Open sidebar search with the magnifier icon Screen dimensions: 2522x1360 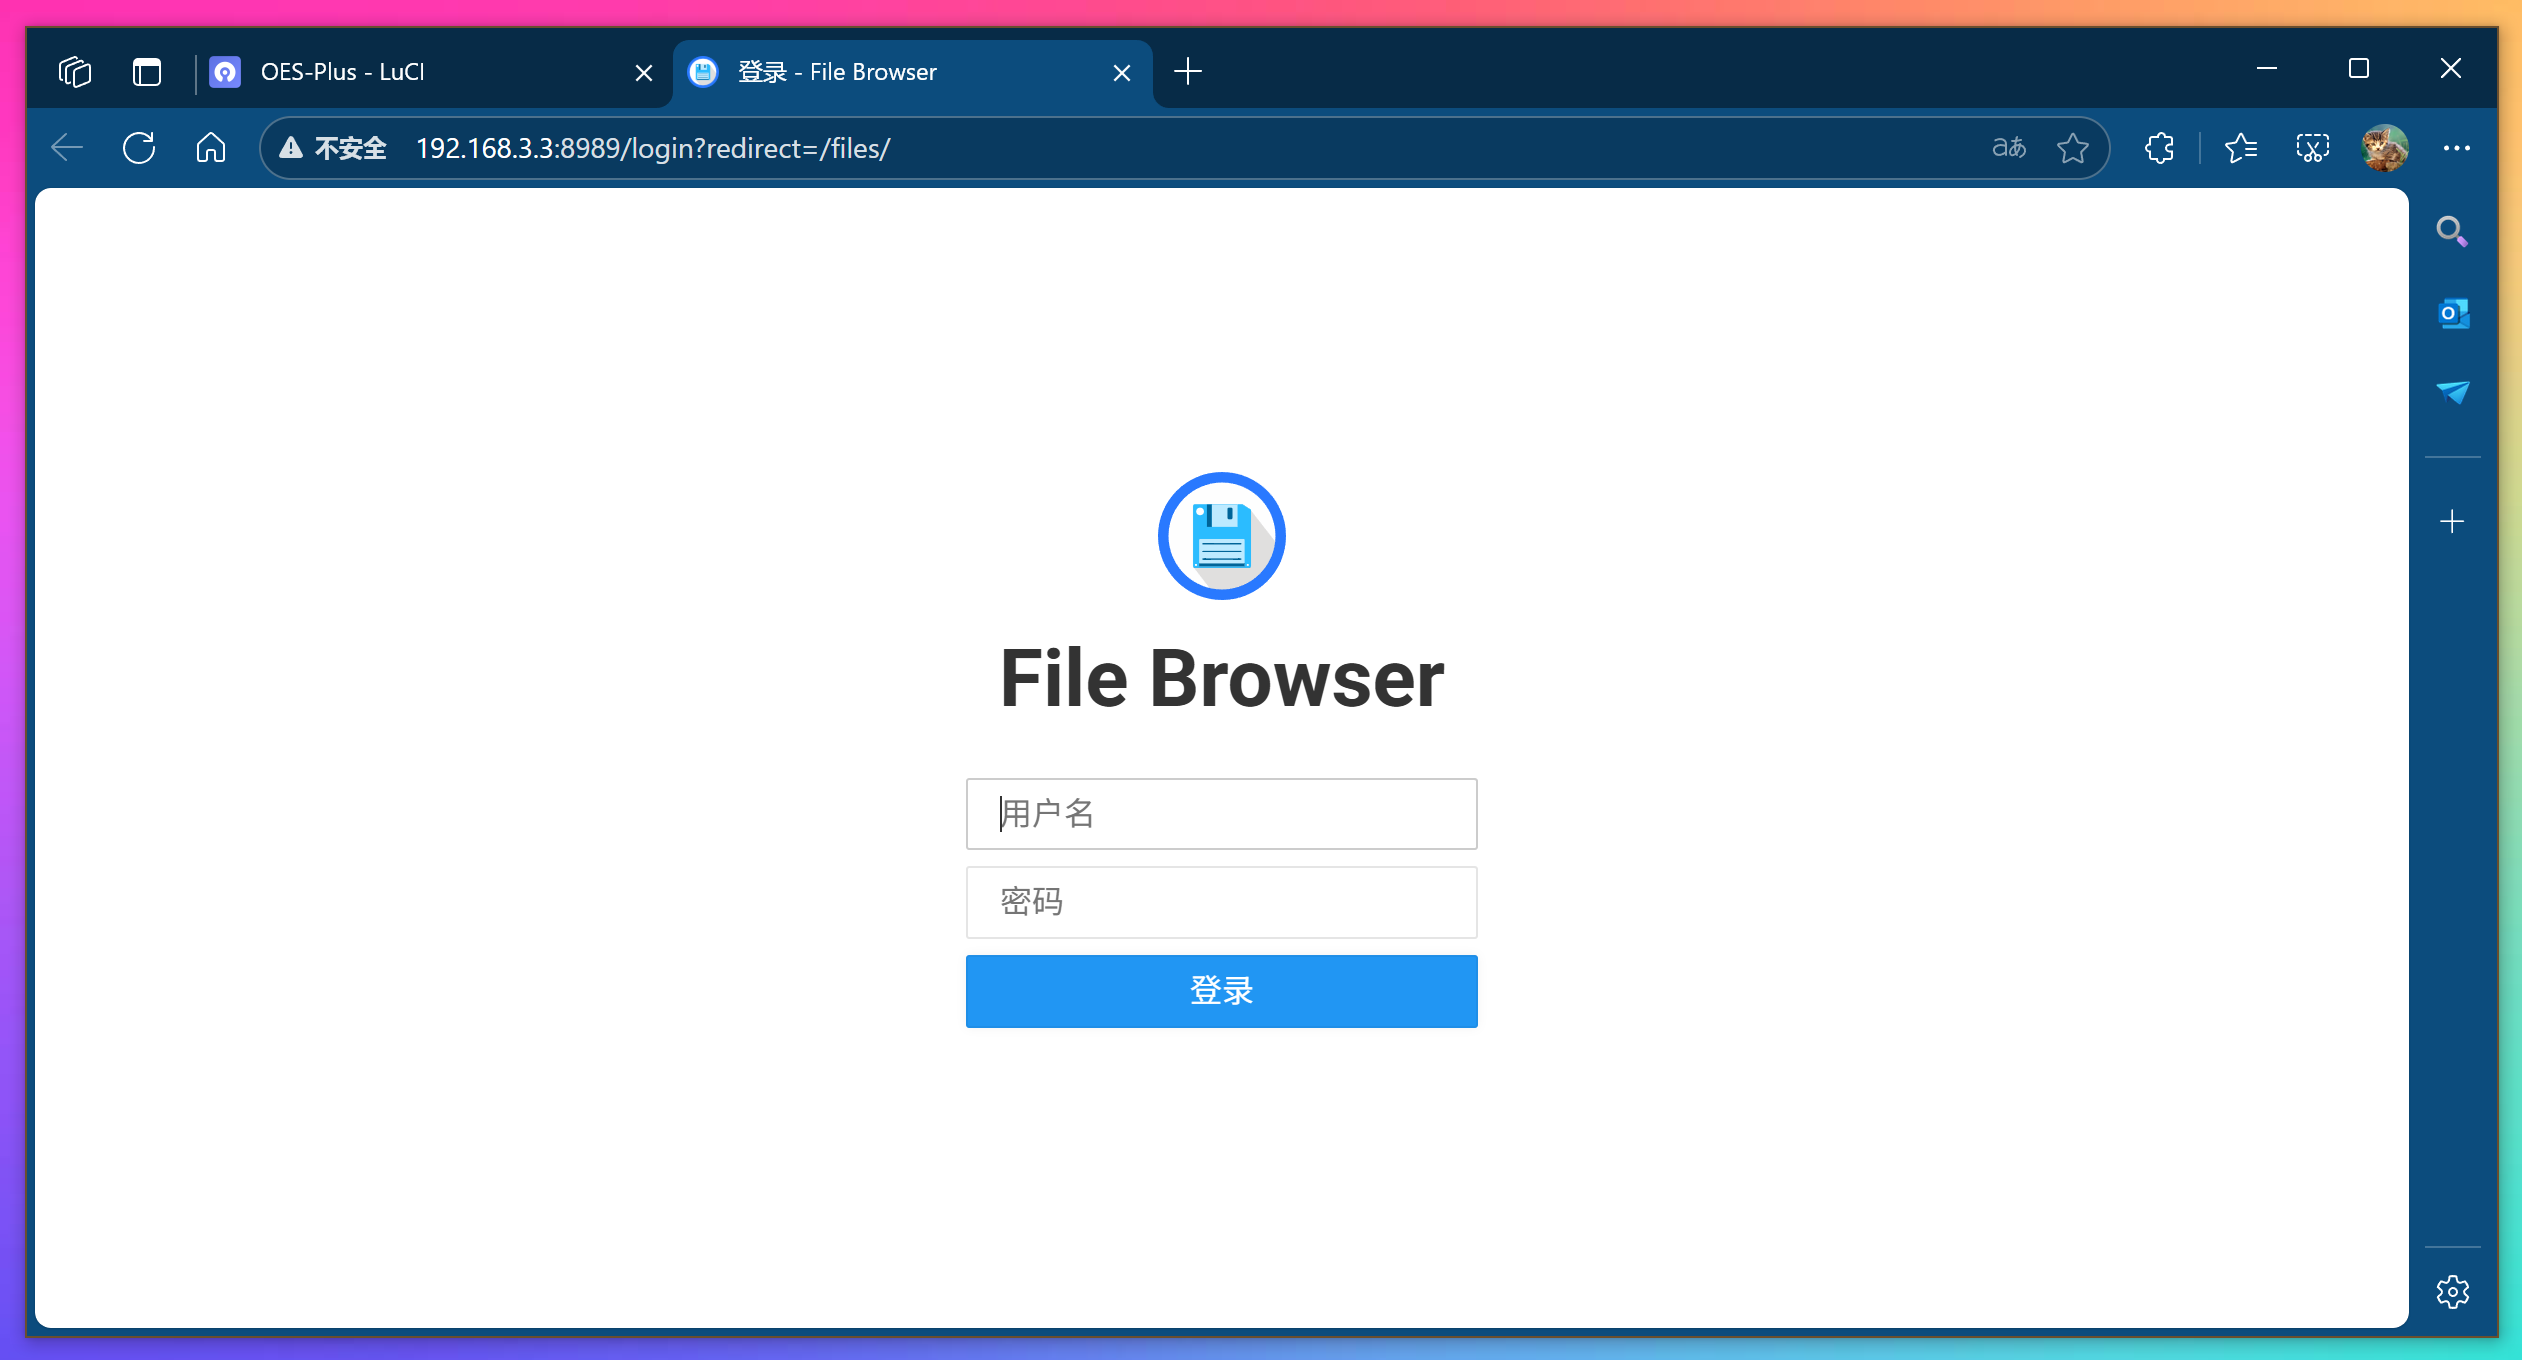point(2454,231)
